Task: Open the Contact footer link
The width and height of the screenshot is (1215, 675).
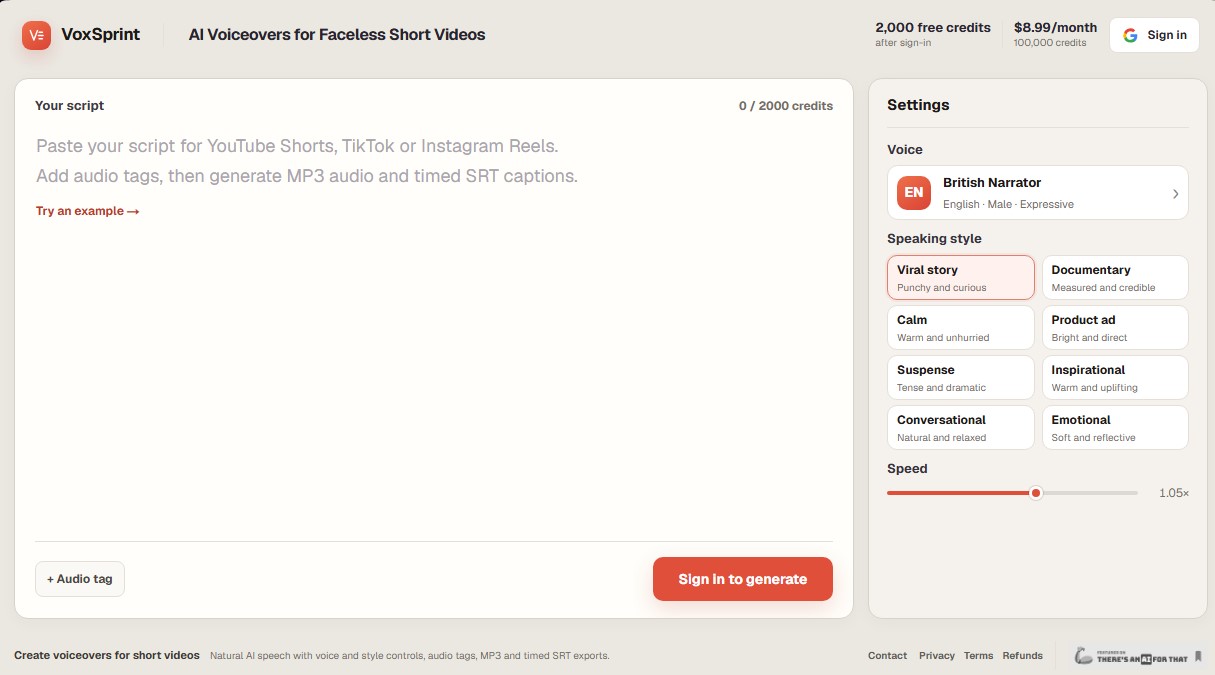Action: [x=887, y=656]
